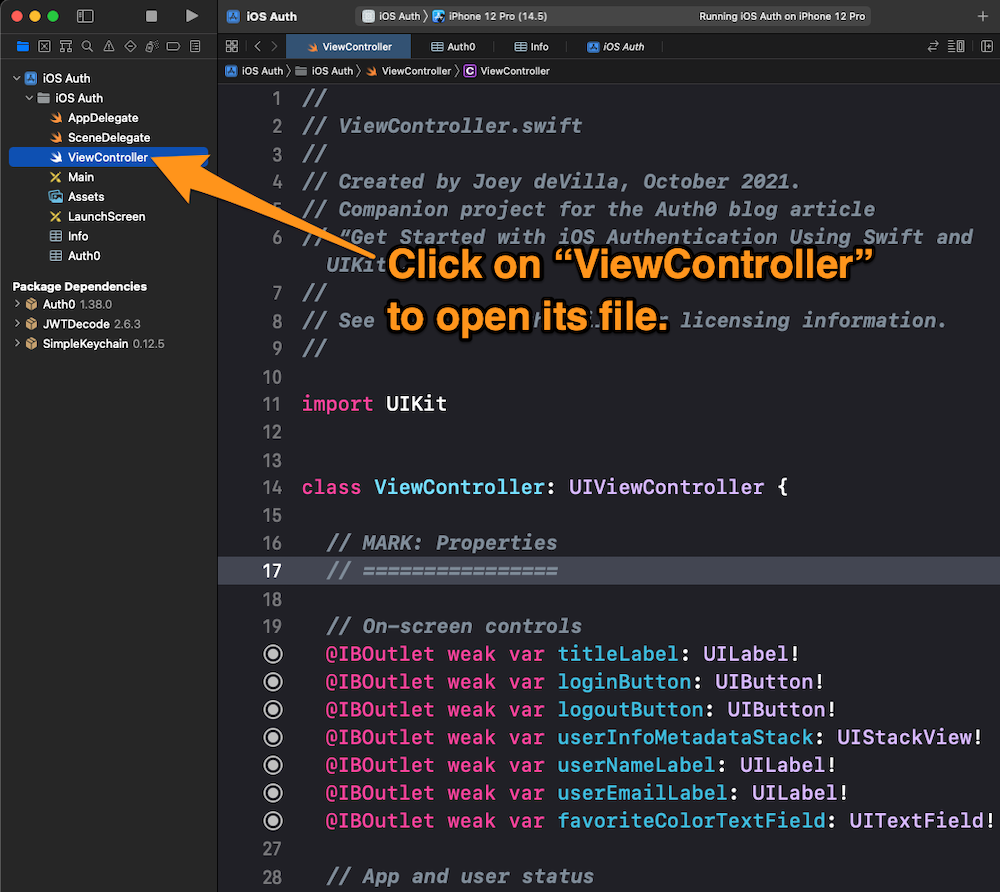Click the userInfoMetadataStack outlet connection circle
Viewport: 1000px width, 892px height.
[273, 738]
